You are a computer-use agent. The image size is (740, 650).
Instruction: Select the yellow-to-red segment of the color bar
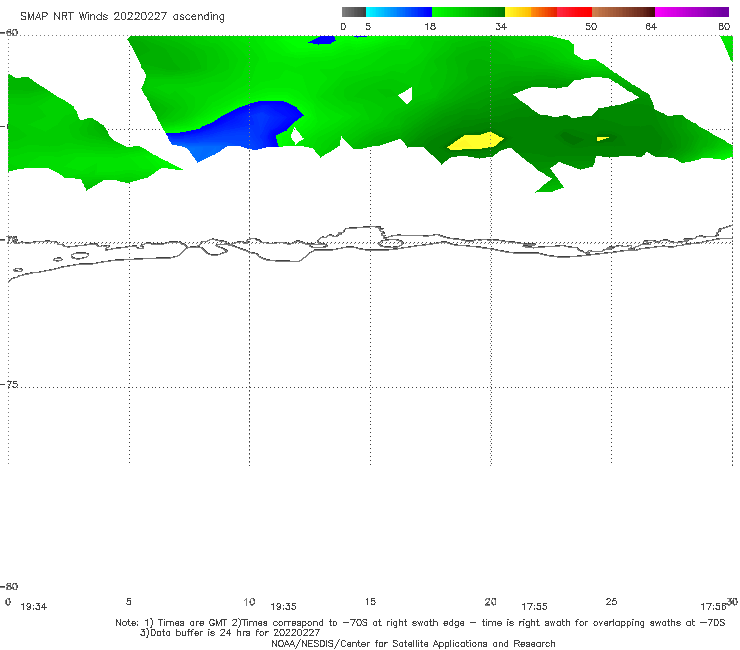click(x=548, y=12)
